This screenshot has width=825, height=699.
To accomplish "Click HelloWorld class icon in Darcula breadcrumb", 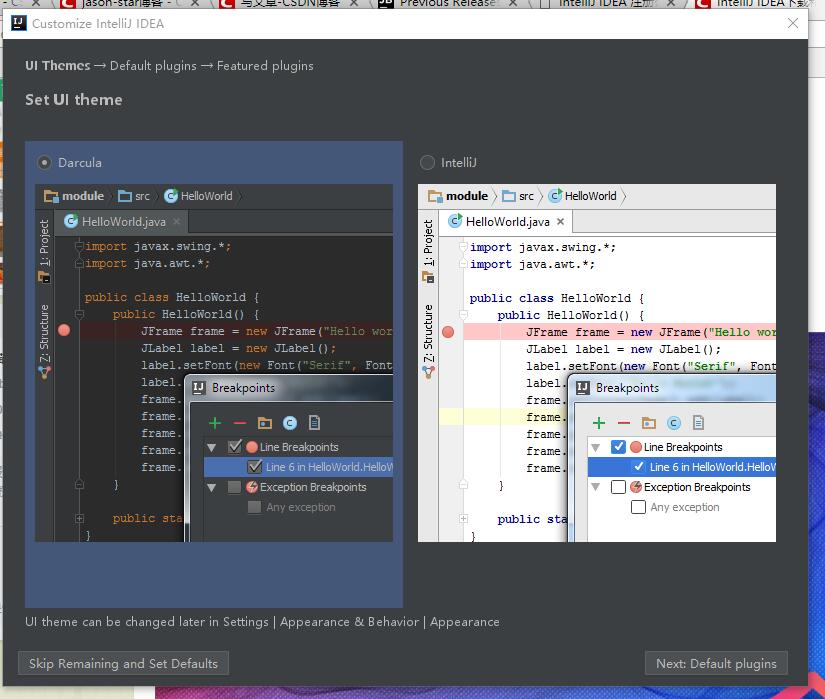I will coord(170,196).
